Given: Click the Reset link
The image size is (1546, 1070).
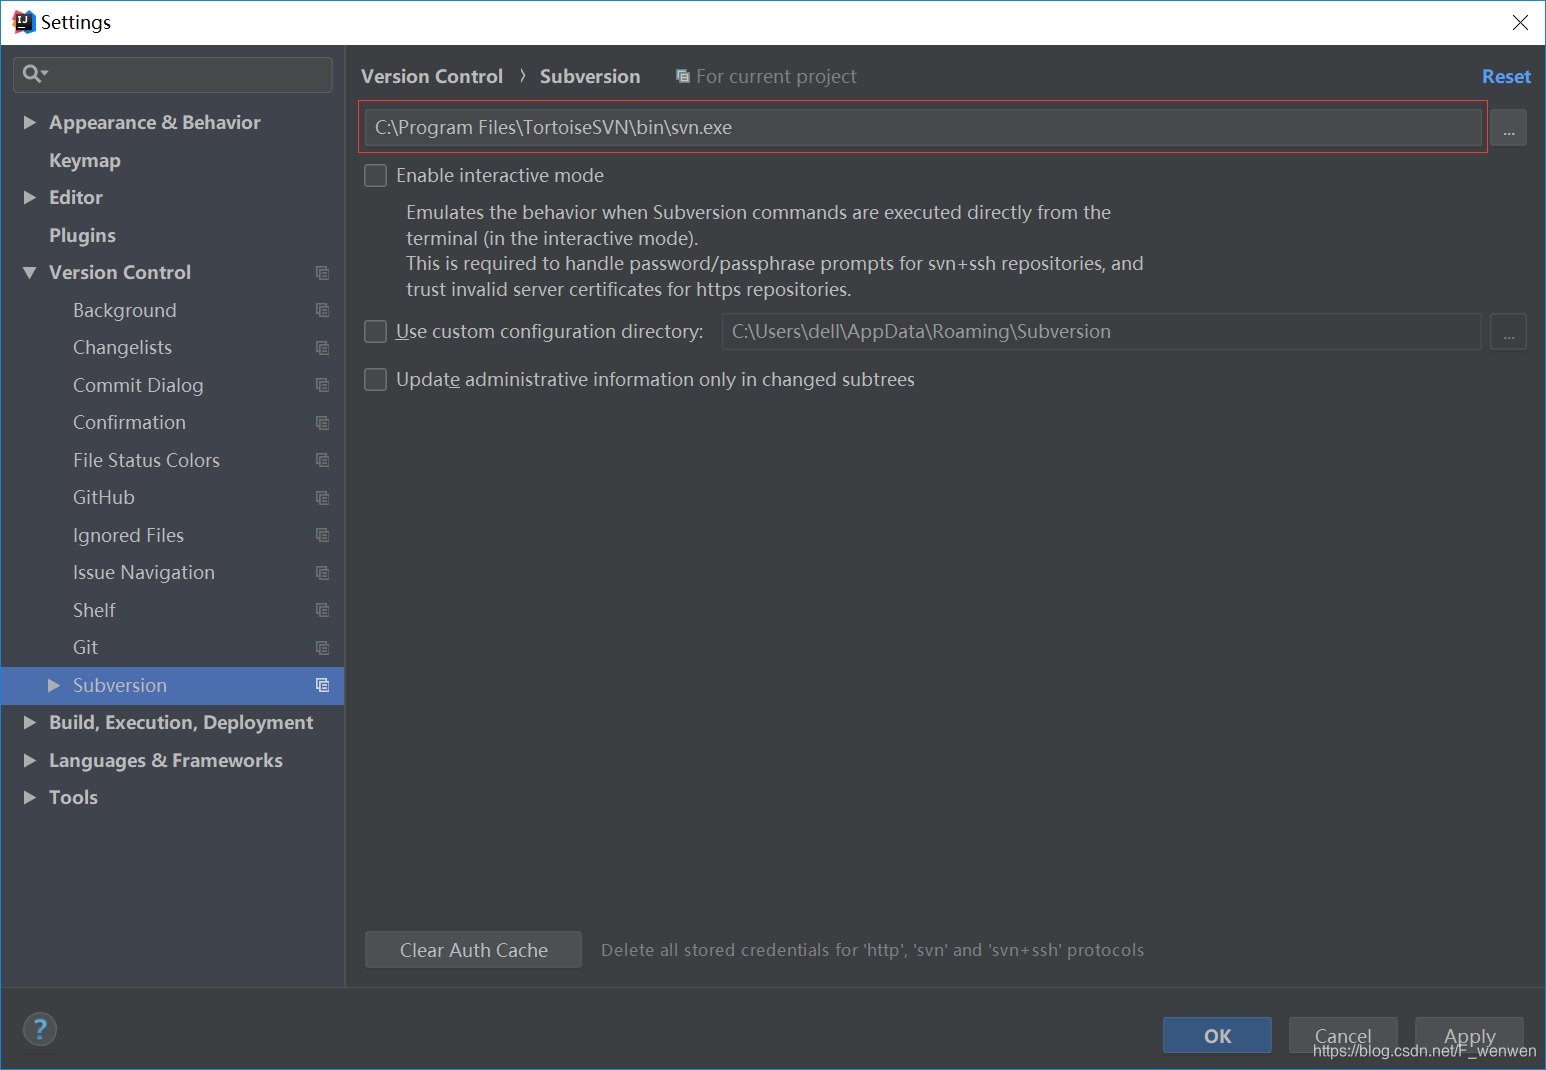Looking at the screenshot, I should pos(1506,77).
